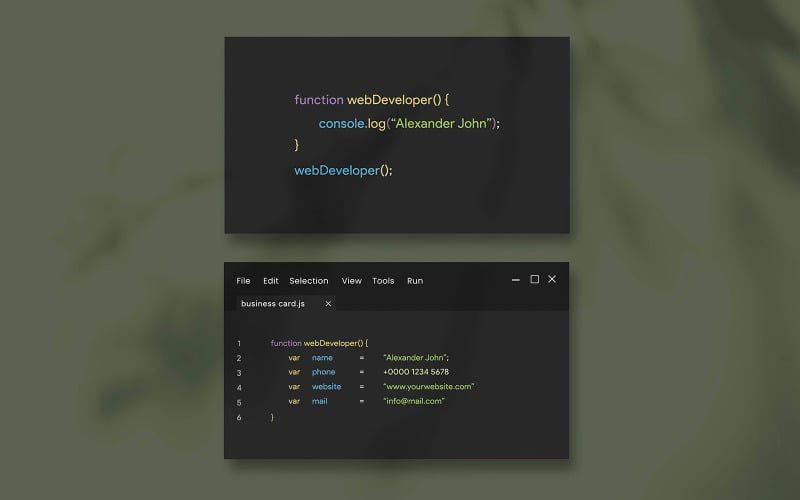Click the console.log line on top card
Image resolution: width=800 pixels, height=500 pixels.
[x=409, y=123]
